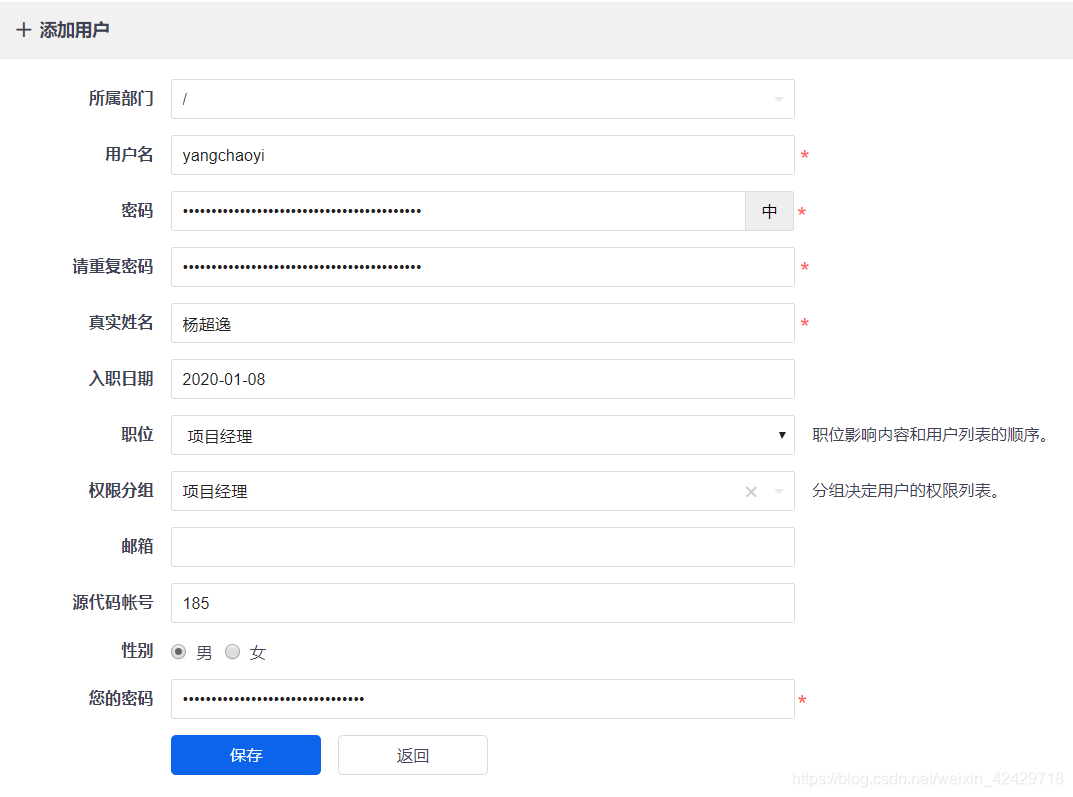This screenshot has height=797, width=1073.
Task: Click the 入职日期 label
Action: (x=120, y=379)
